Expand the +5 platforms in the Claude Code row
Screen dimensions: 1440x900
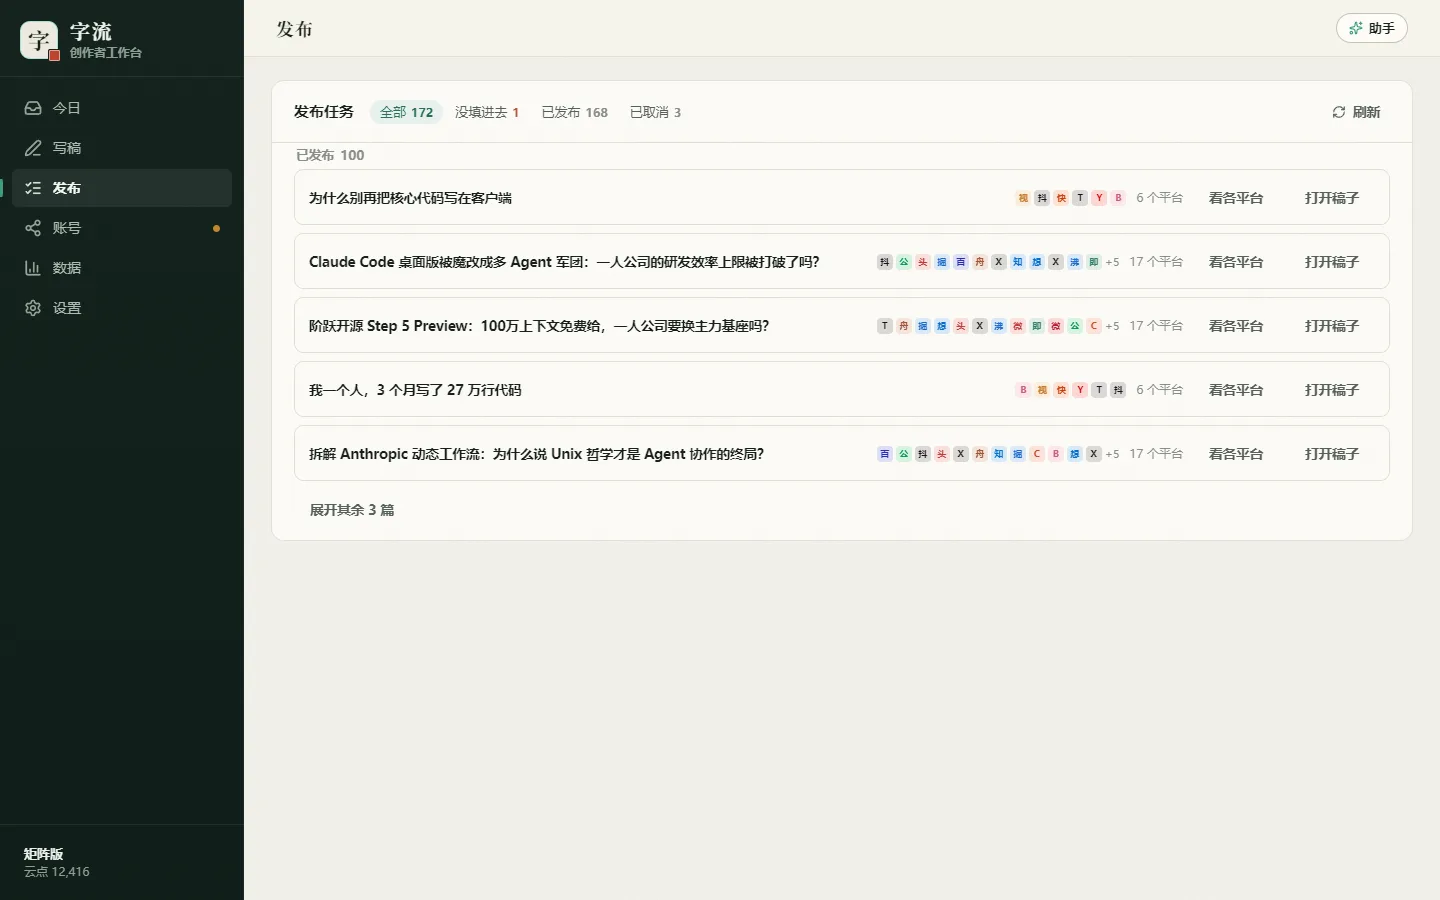tap(1112, 262)
